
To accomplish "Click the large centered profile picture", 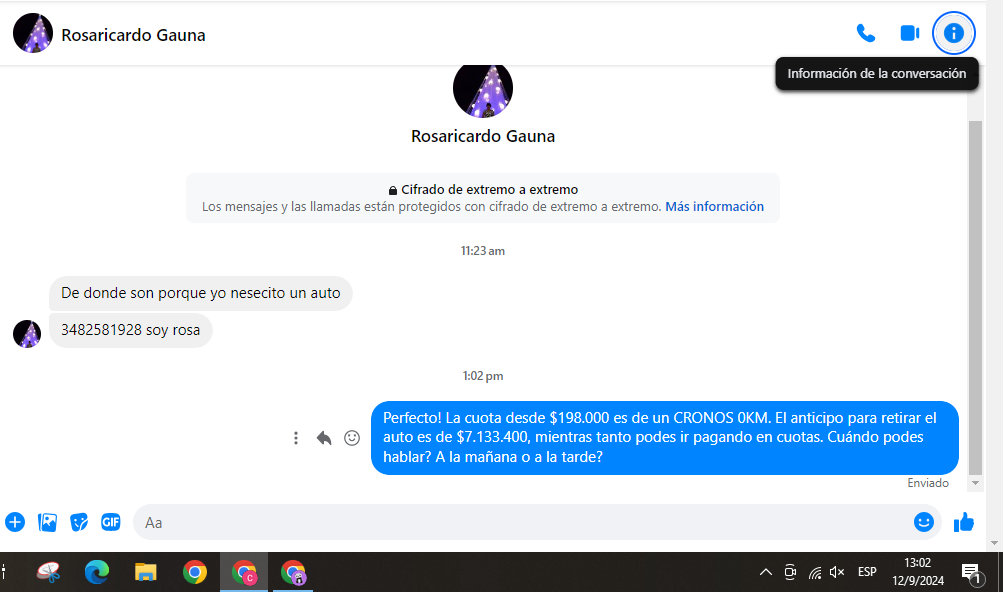I will [x=483, y=90].
